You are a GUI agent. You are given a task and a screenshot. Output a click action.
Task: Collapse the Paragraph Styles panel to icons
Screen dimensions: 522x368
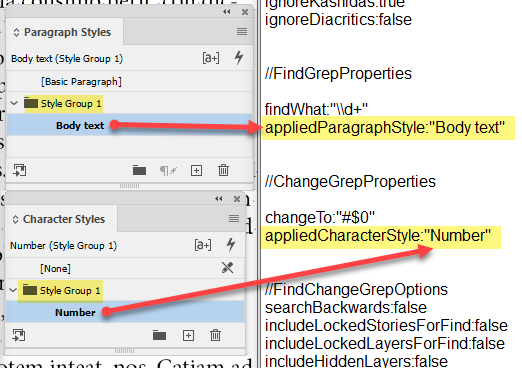point(227,12)
